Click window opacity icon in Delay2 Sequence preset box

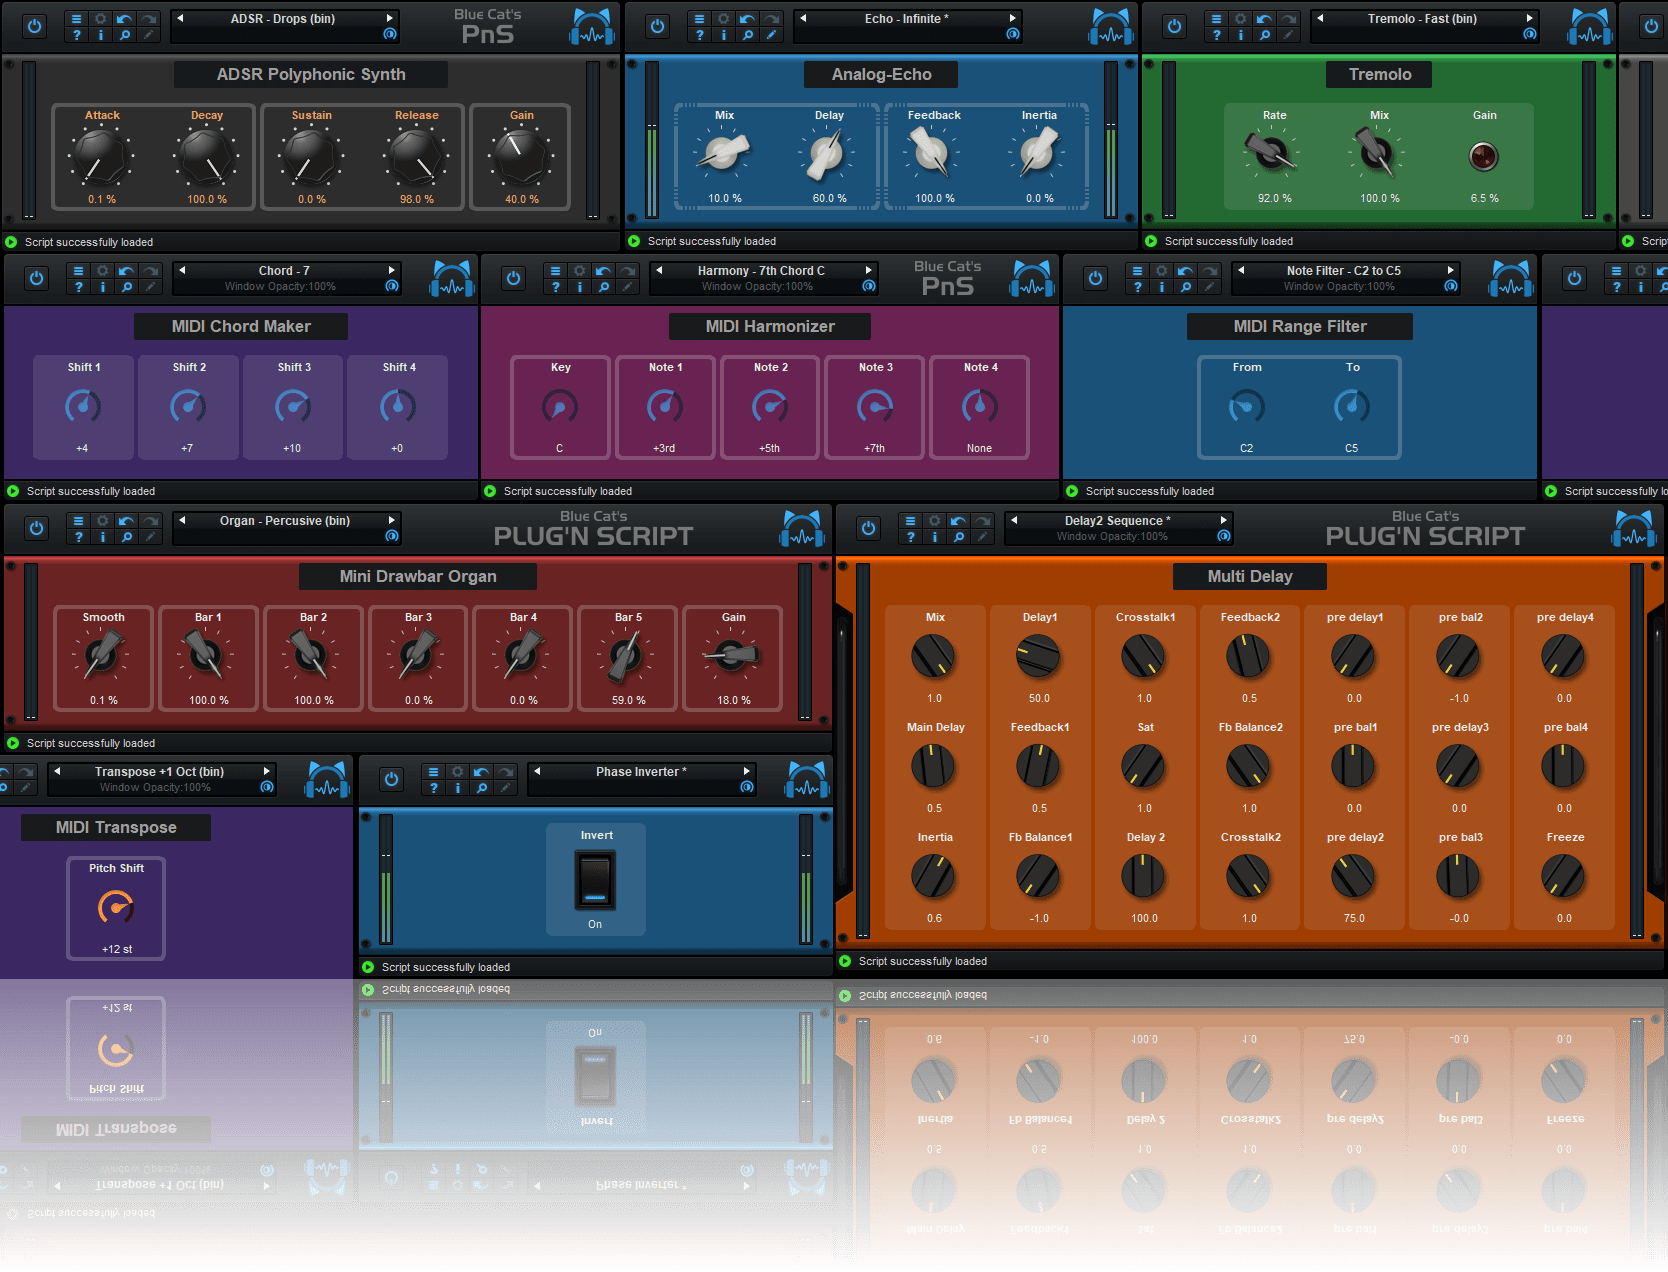click(1224, 536)
